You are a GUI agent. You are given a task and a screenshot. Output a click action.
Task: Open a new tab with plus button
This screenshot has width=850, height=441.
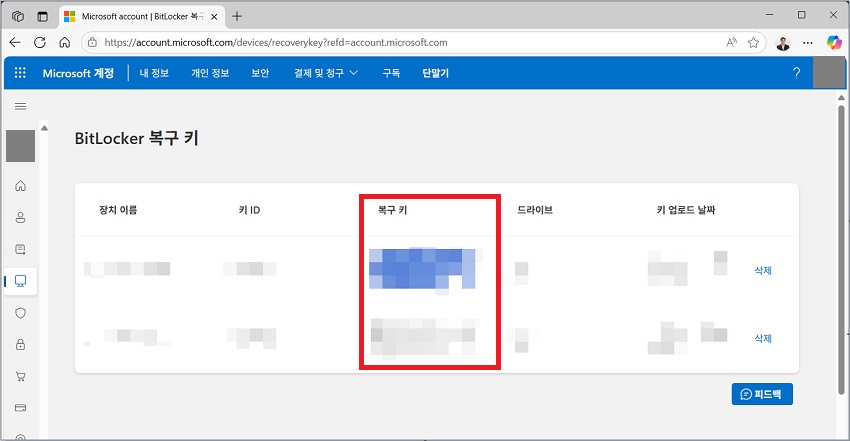click(x=237, y=16)
